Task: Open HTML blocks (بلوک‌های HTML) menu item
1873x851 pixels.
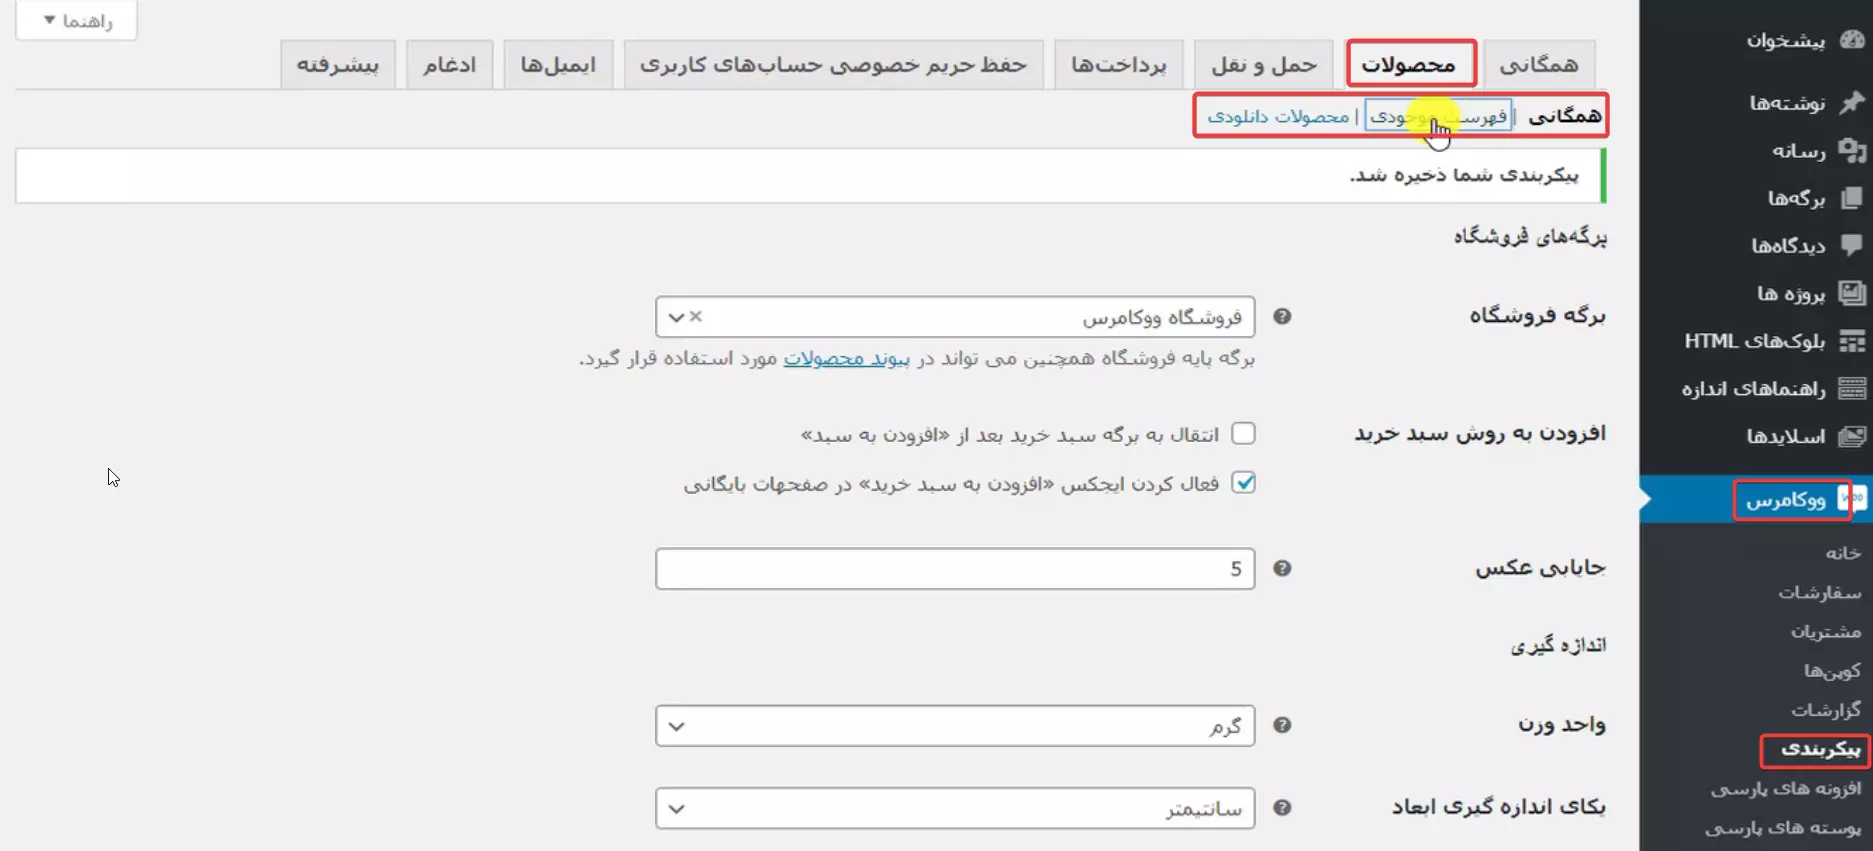Action: [x=1755, y=341]
